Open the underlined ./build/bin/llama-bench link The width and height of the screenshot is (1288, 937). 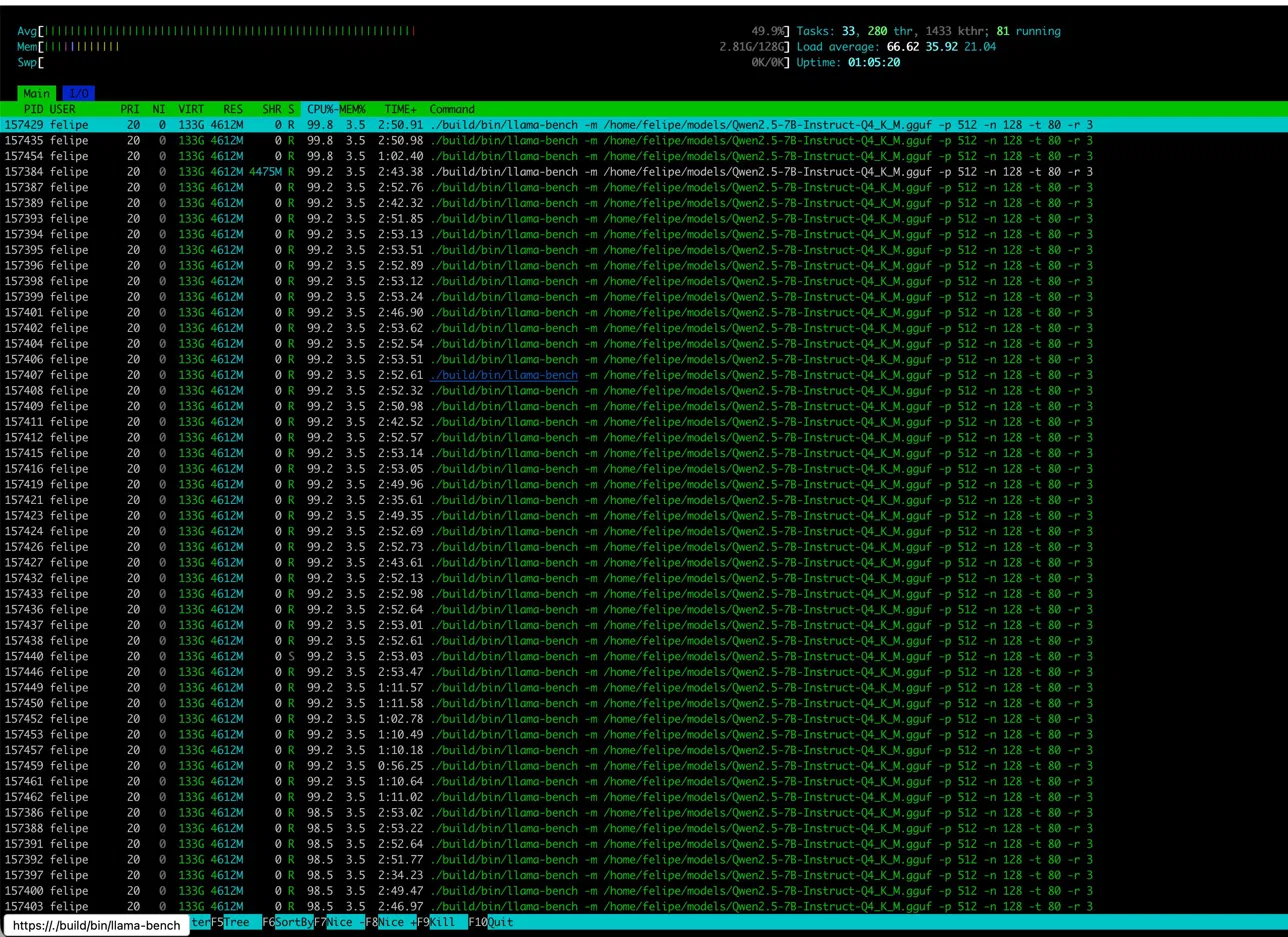point(504,375)
